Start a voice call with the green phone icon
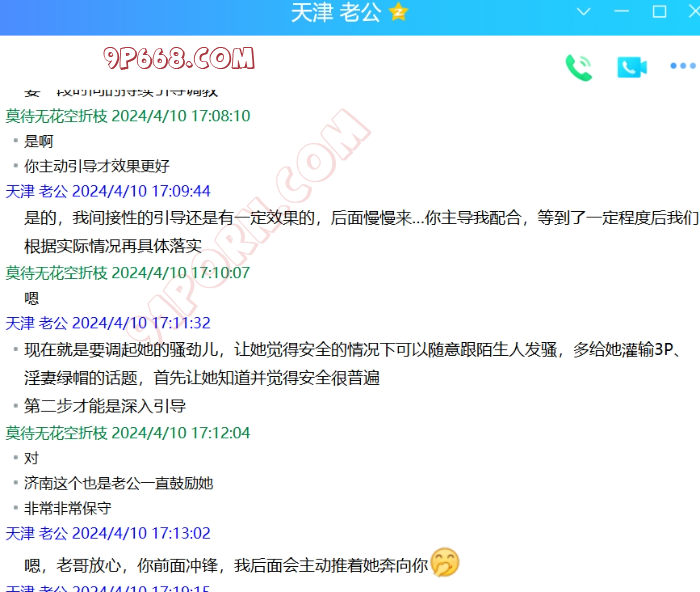700x592 pixels. pos(579,67)
